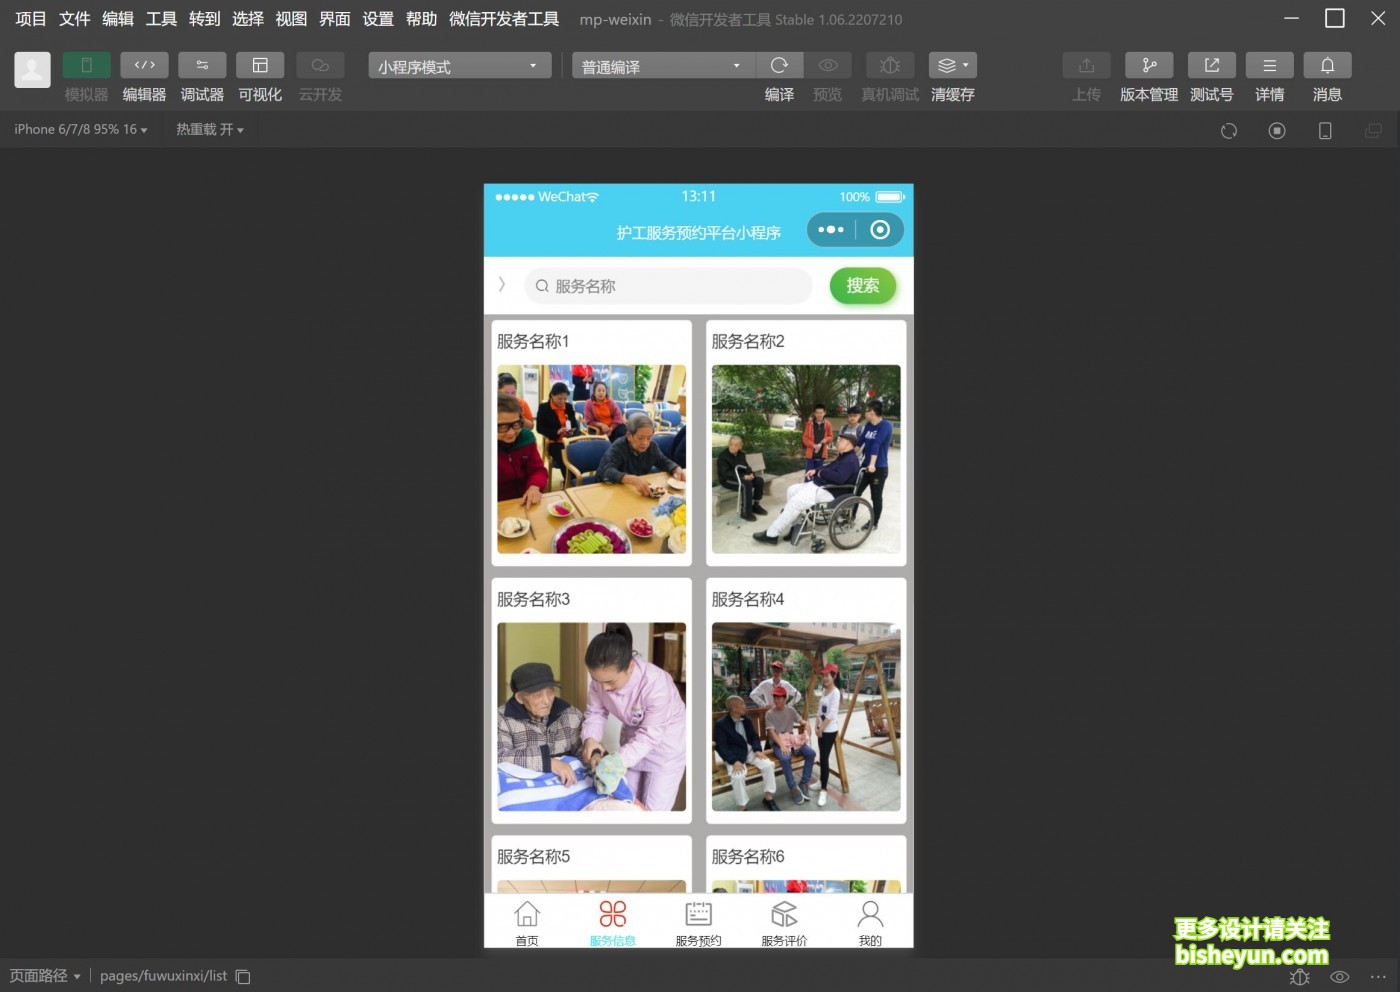Screen dimensions: 1400x992
Task: Toggle the Editor panel button
Action: coord(144,65)
